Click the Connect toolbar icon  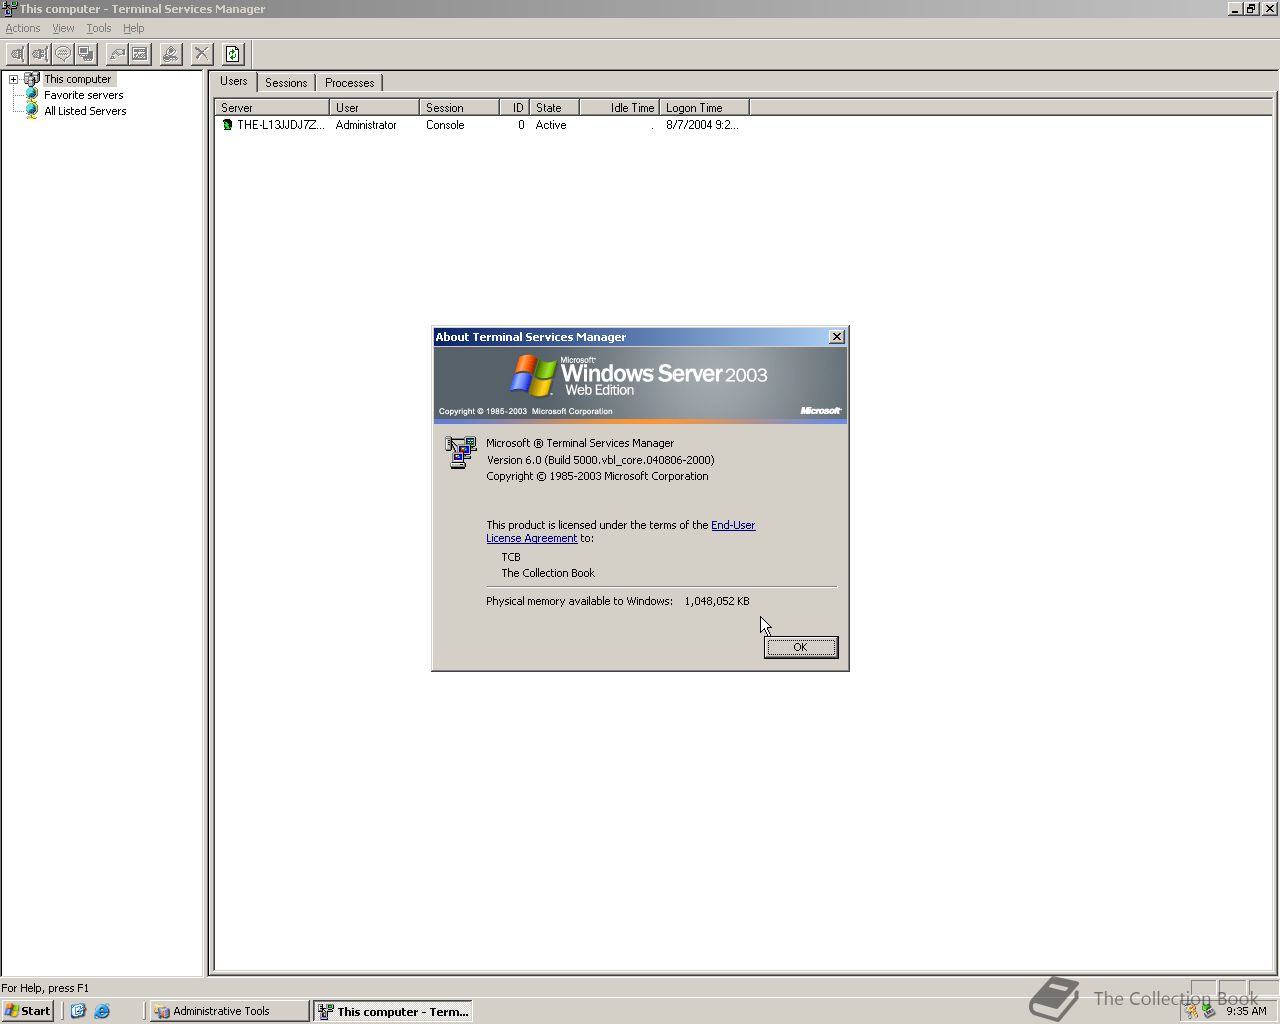point(17,54)
